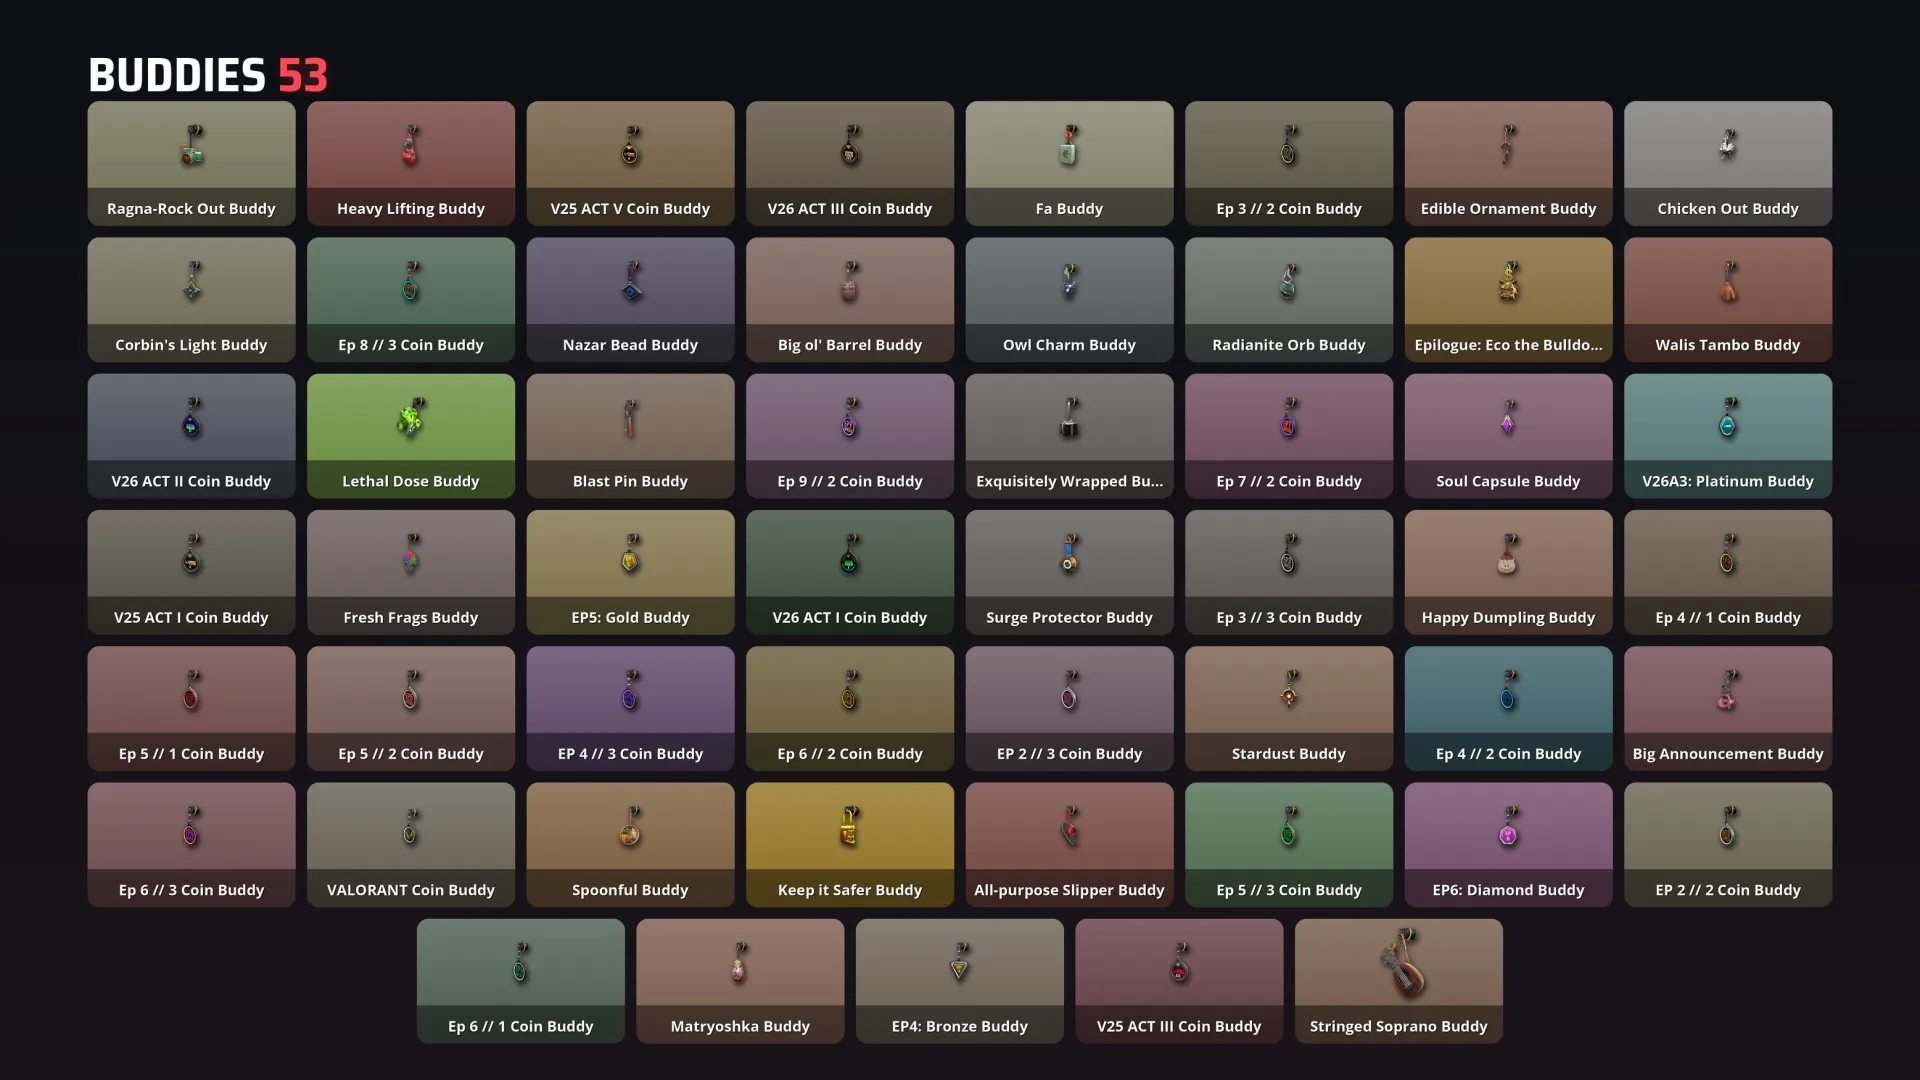
Task: Click the Exquisitely Wrapped Buddy icon
Action: tap(1069, 418)
